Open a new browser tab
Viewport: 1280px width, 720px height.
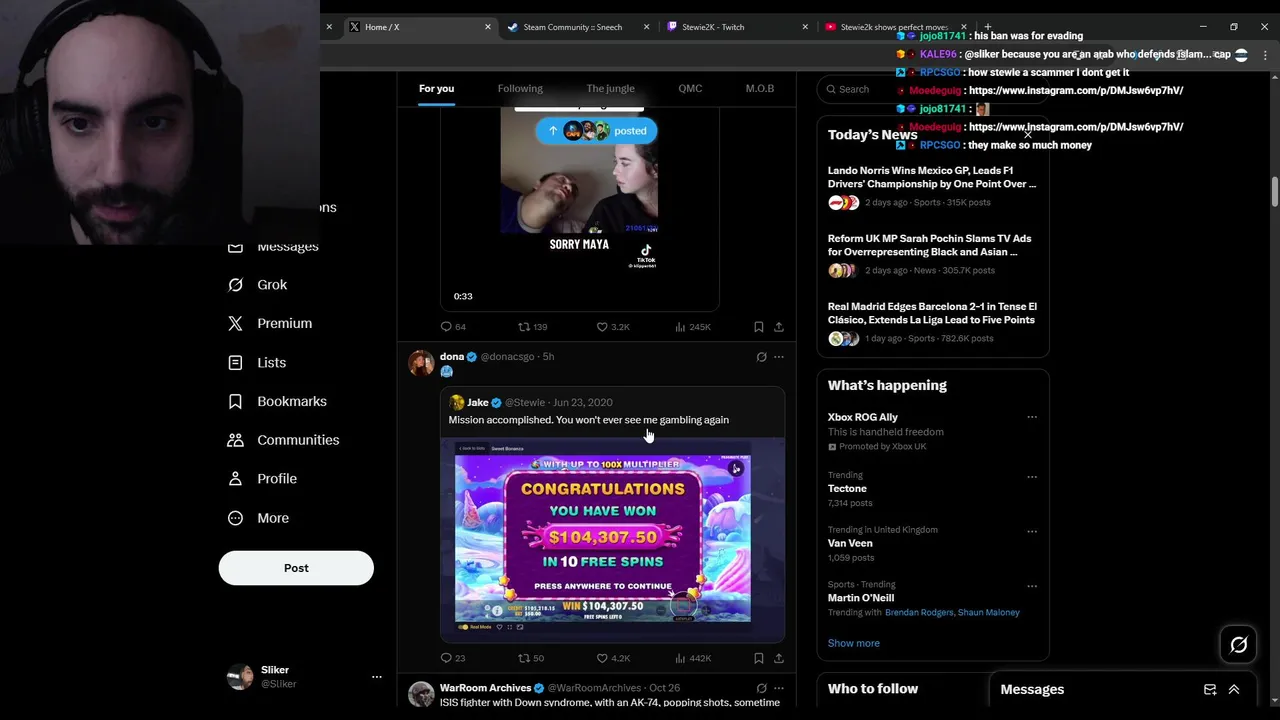(x=988, y=27)
